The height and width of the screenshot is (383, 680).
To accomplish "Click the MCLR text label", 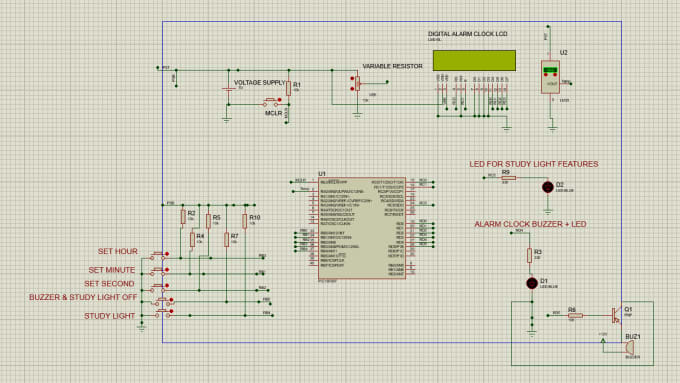I will (x=274, y=113).
